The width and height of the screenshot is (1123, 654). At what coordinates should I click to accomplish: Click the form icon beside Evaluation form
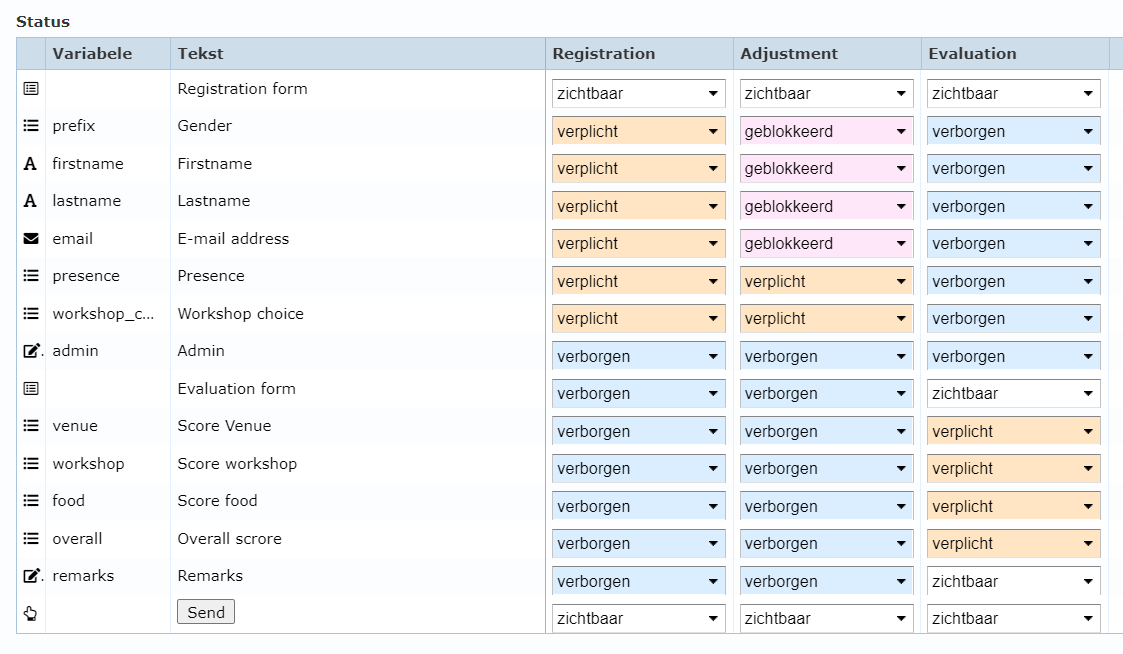tap(31, 389)
